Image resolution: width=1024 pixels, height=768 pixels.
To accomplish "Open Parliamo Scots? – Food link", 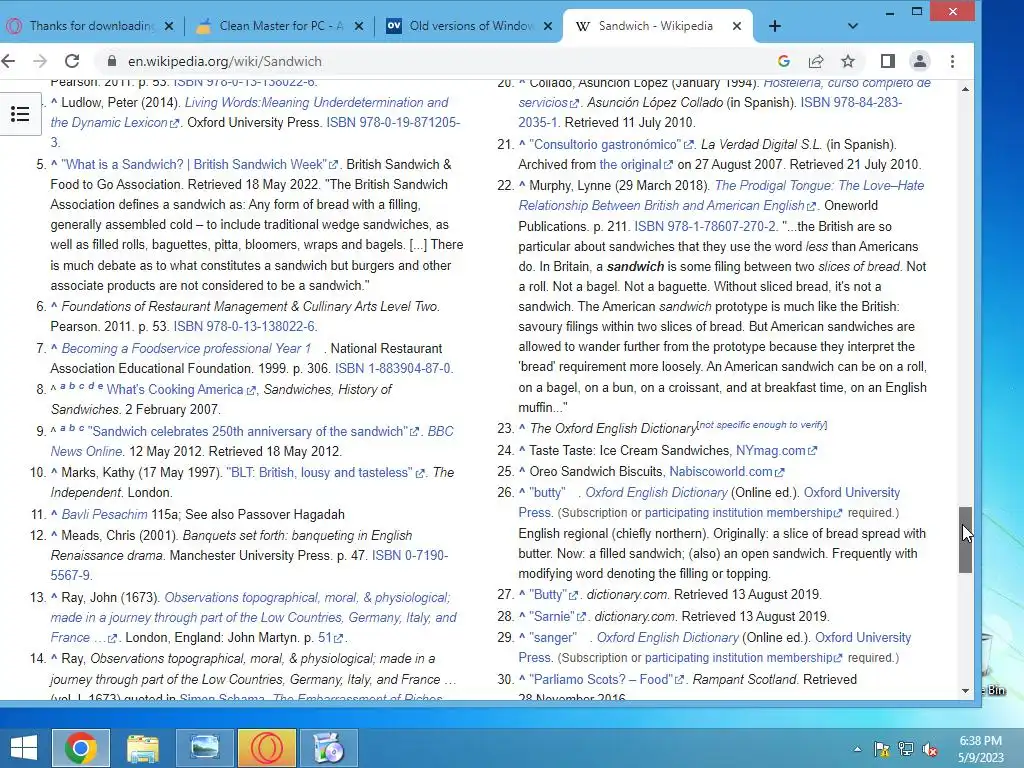I will click(x=601, y=680).
